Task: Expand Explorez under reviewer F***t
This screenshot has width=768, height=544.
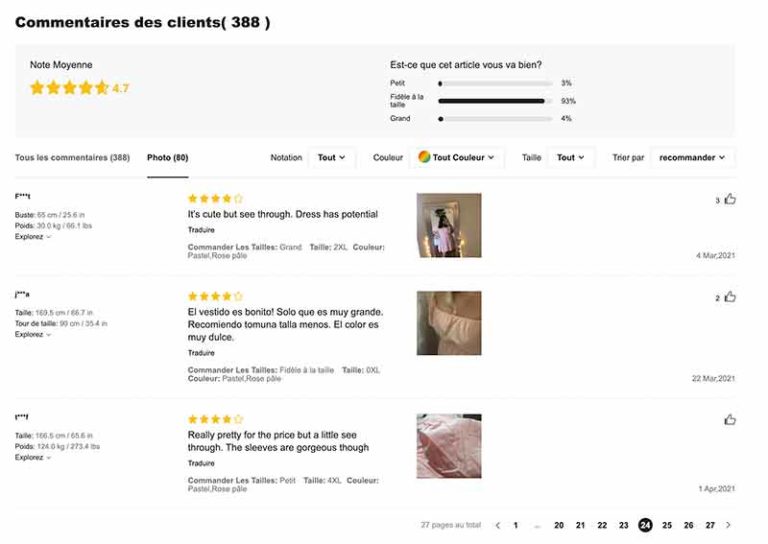Action: pos(33,237)
